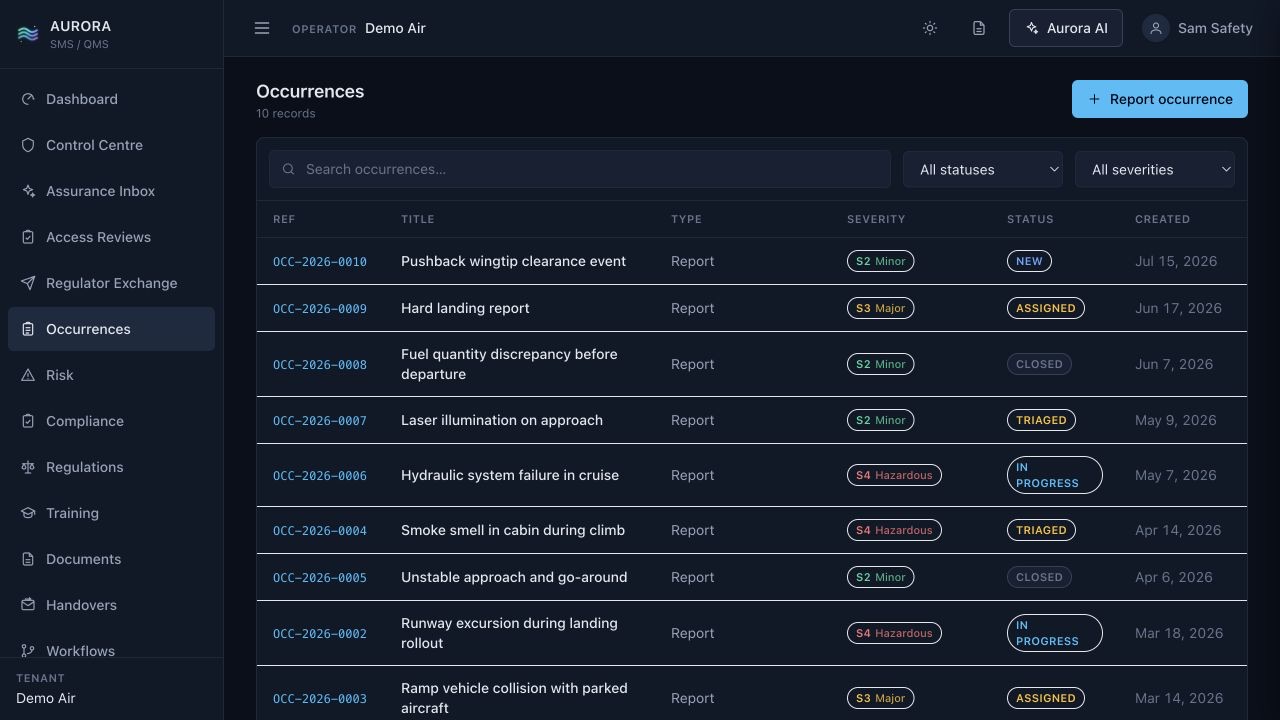Open occurrence OCC-2026-0010
This screenshot has height=720, width=1280.
coord(320,262)
